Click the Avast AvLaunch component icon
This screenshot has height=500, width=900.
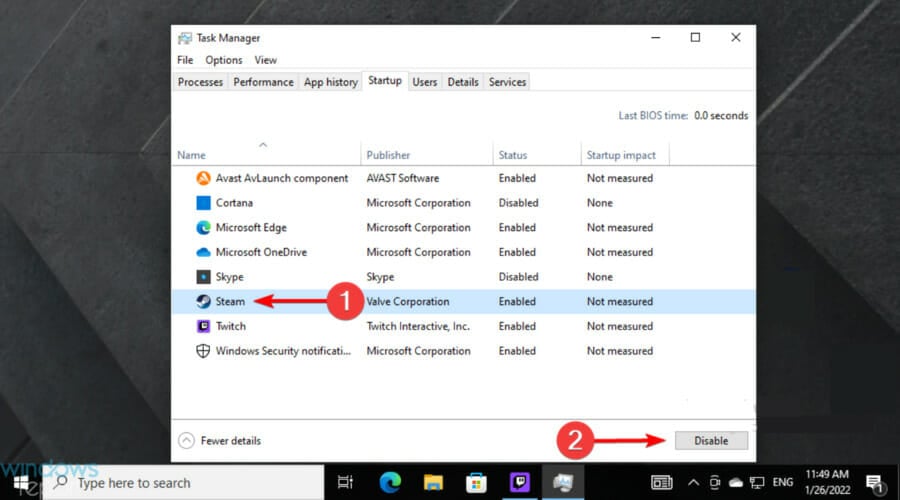coord(203,178)
